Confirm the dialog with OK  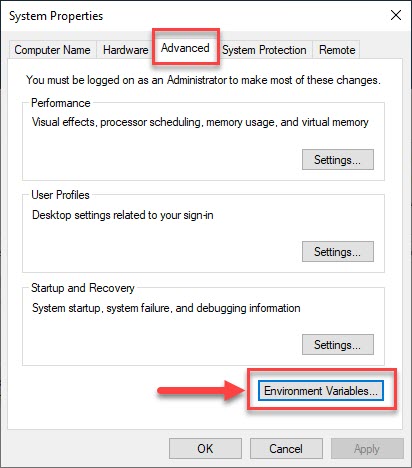(205, 449)
